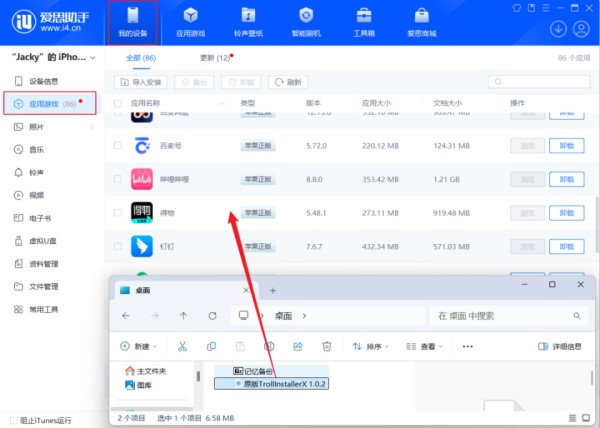Click the 导入安装 button
600x428 pixels.
click(x=141, y=82)
